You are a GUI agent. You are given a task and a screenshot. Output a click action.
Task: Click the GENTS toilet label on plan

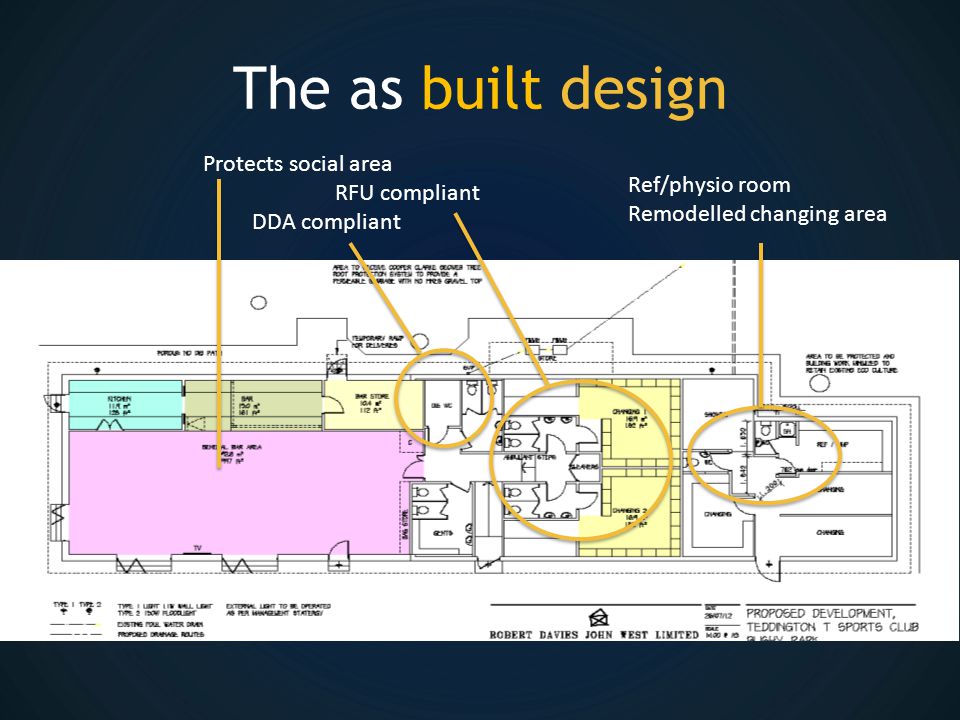point(443,533)
